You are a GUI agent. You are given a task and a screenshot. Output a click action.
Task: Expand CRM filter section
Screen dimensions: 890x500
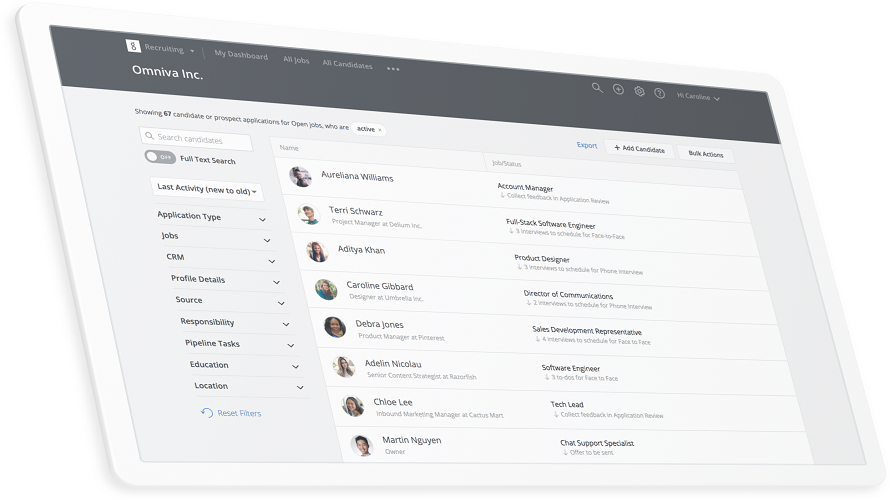221,259
